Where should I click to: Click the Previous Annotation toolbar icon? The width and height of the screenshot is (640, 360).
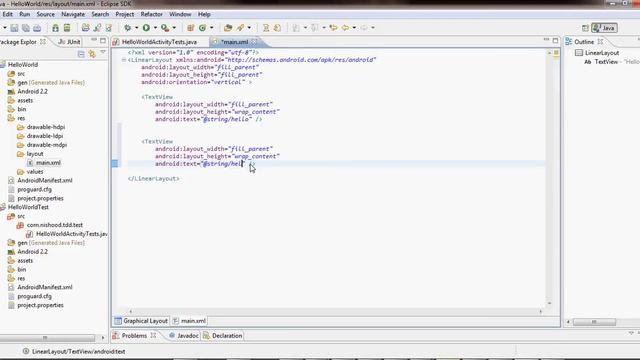pos(315,28)
